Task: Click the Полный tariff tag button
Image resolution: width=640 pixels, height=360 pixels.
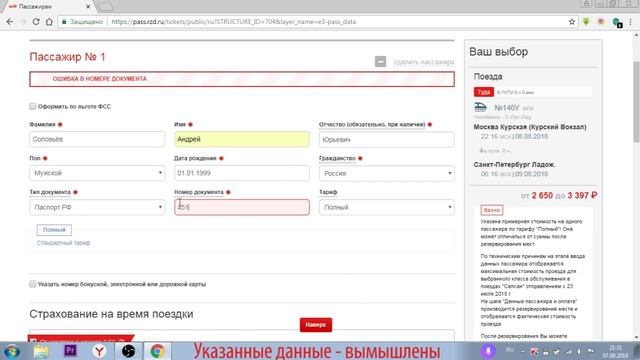Action: click(54, 230)
